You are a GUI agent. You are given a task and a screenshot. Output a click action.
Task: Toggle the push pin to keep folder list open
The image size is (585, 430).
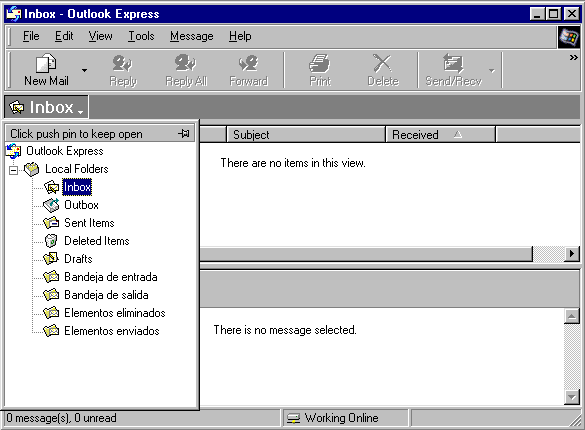click(x=184, y=134)
